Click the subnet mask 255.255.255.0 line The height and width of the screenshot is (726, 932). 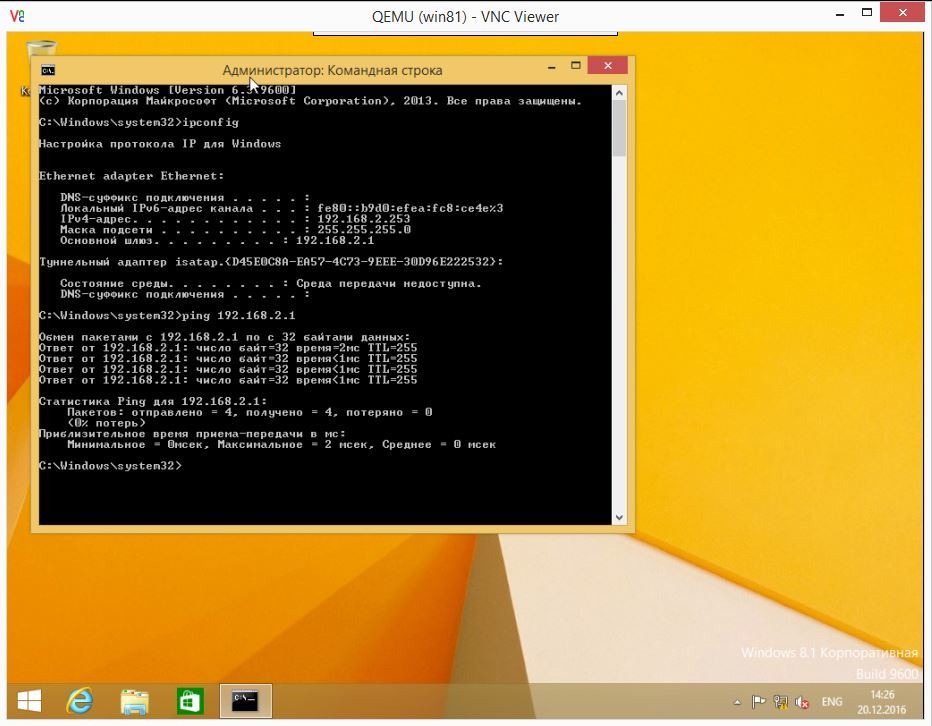point(235,230)
